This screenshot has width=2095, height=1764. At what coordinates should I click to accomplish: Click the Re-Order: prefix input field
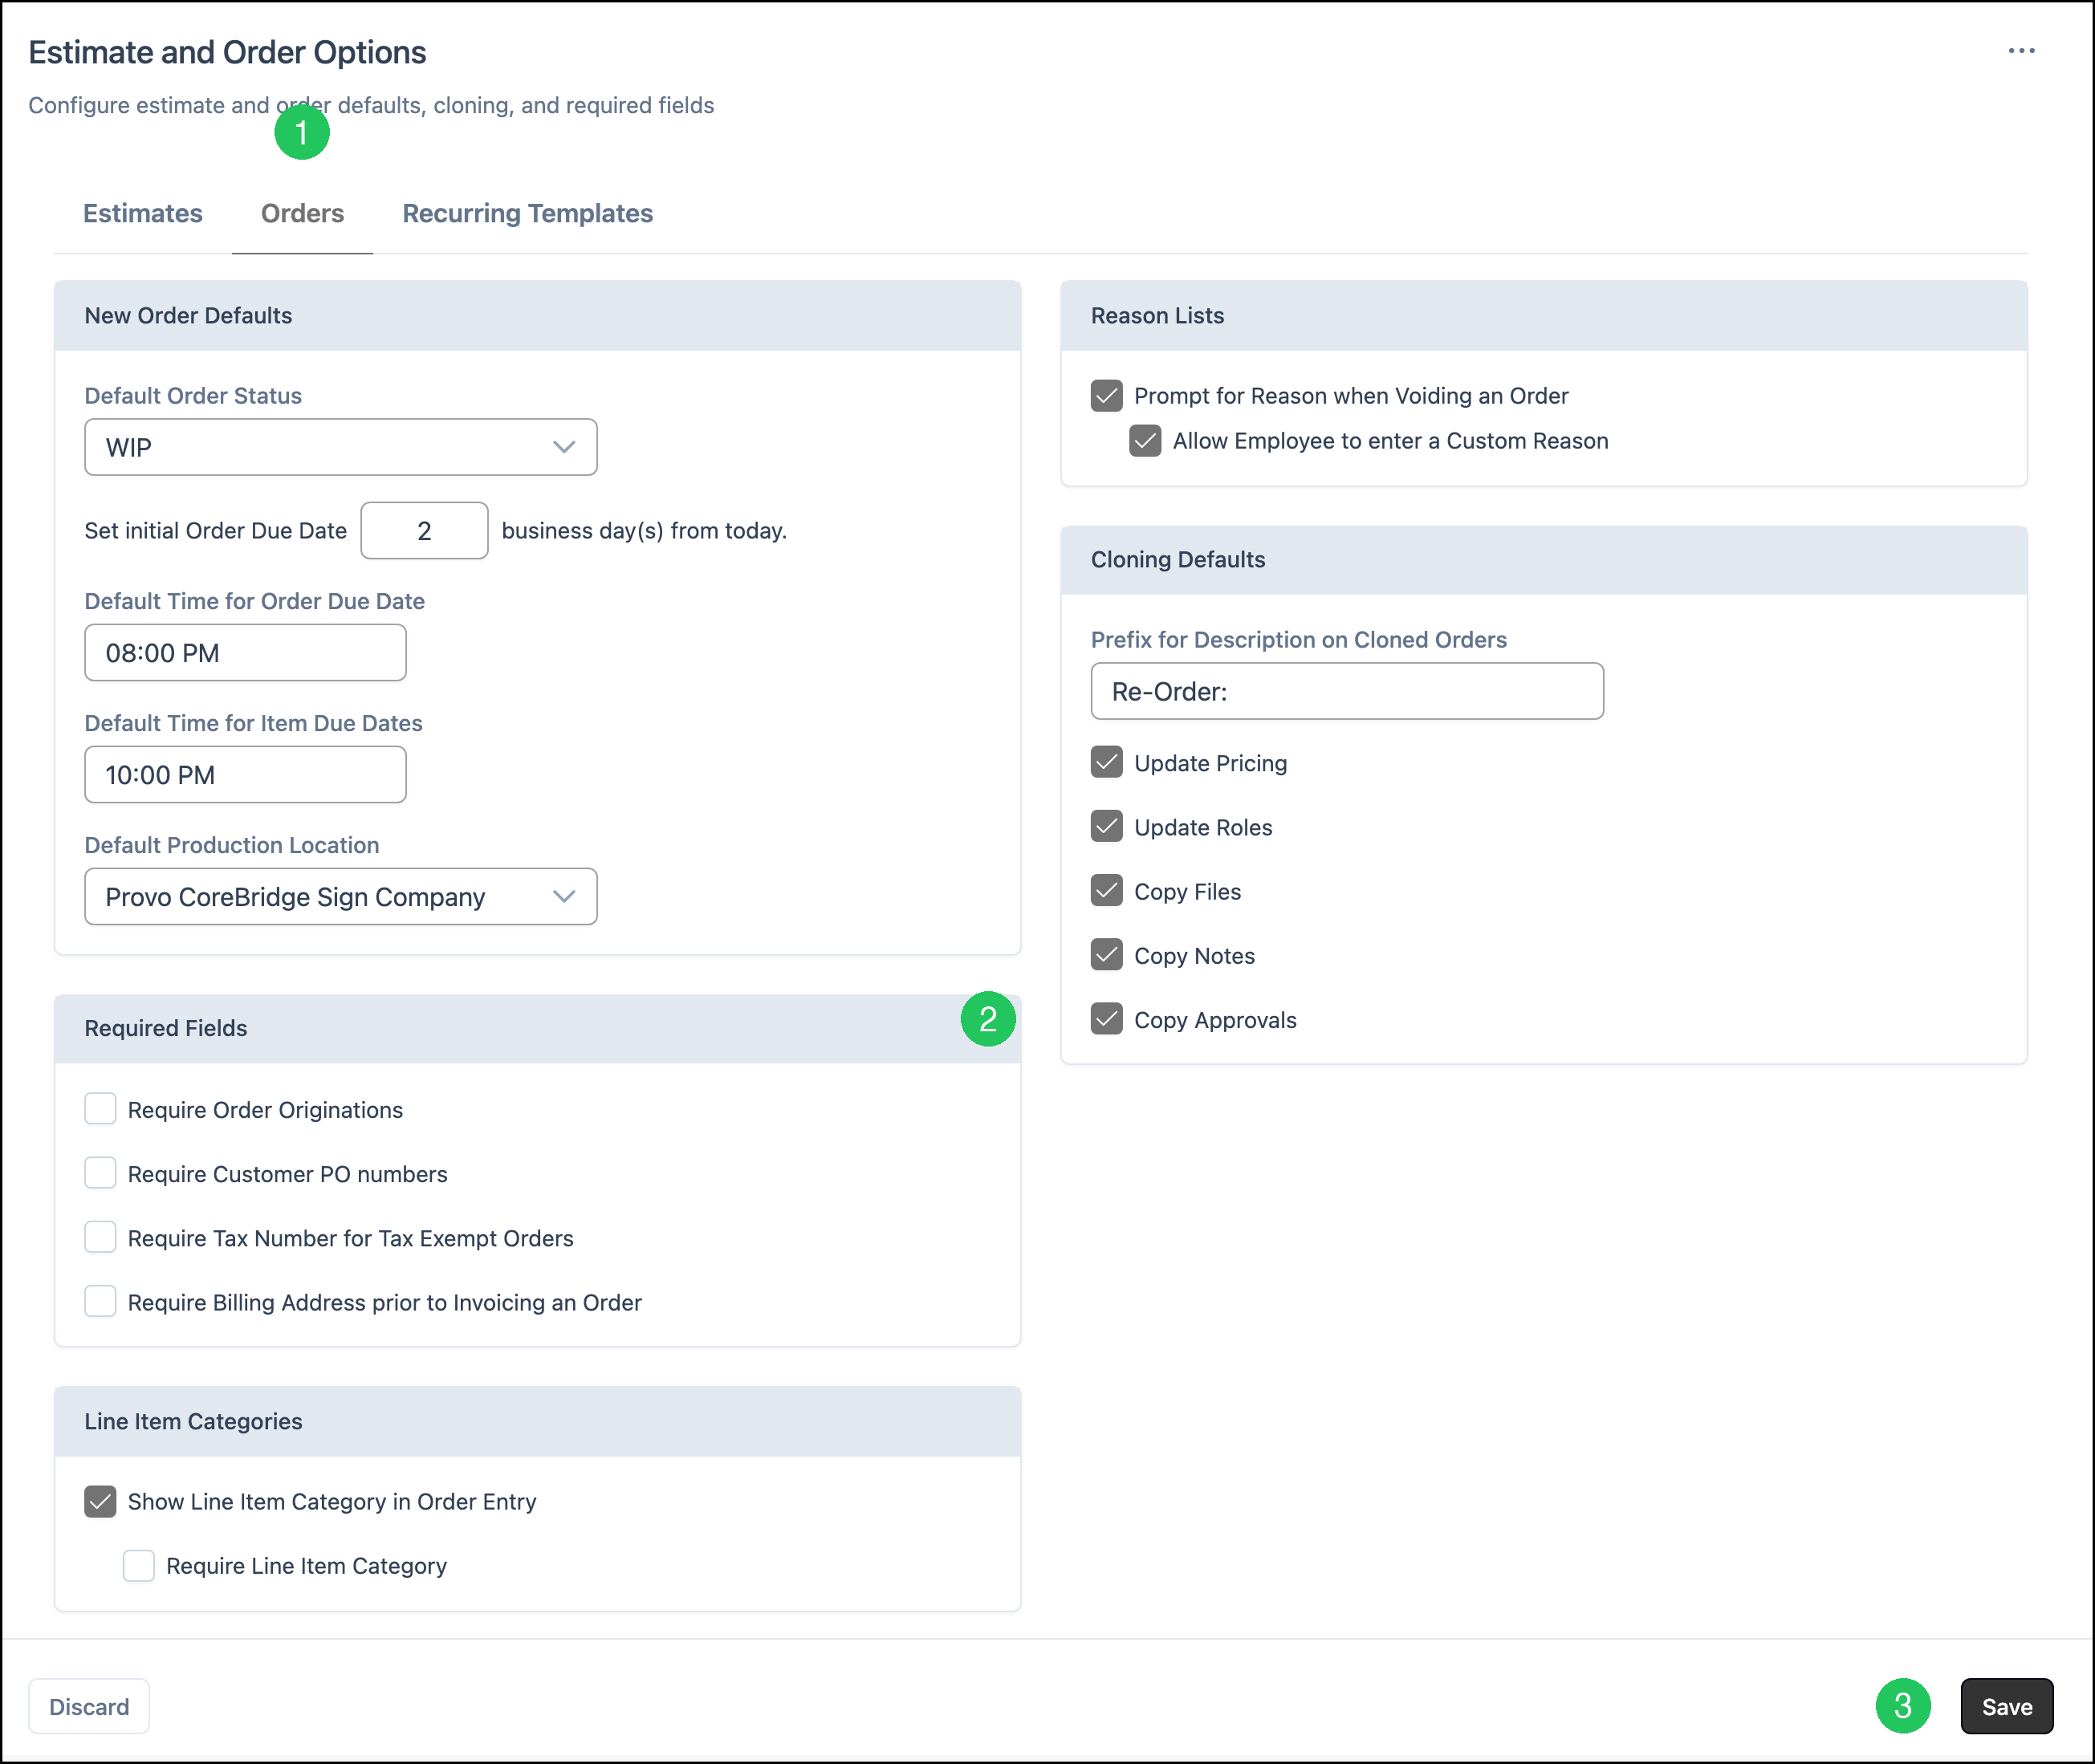(1347, 691)
